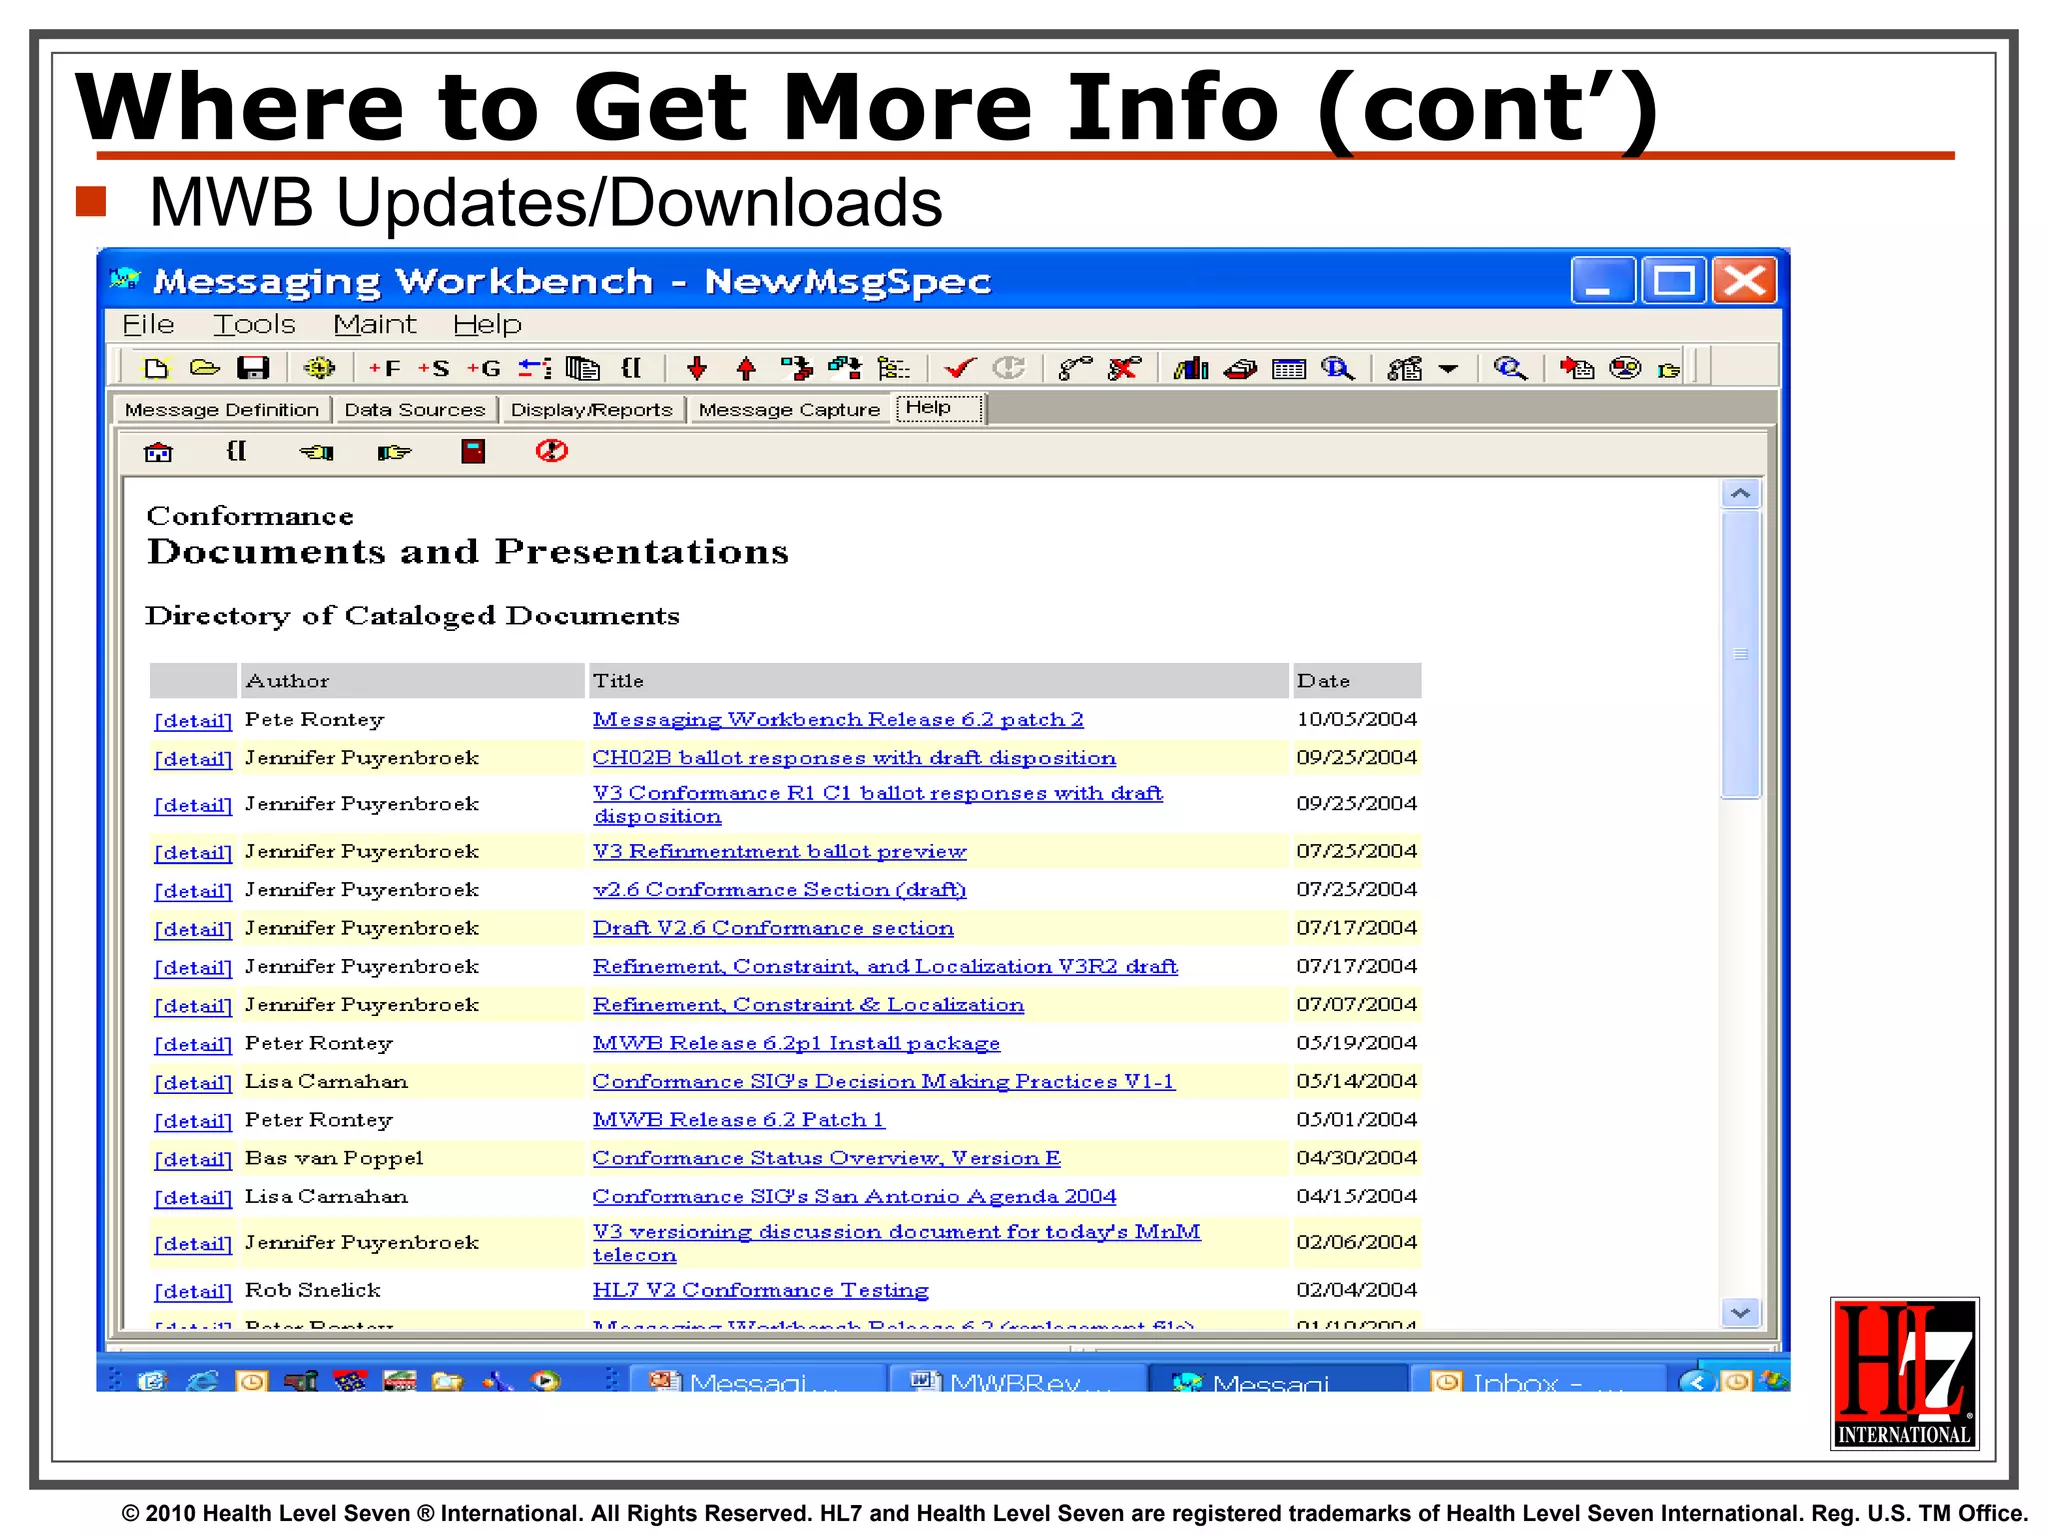
Task: Click the red down arrow toolbar icon
Action: coord(698,369)
